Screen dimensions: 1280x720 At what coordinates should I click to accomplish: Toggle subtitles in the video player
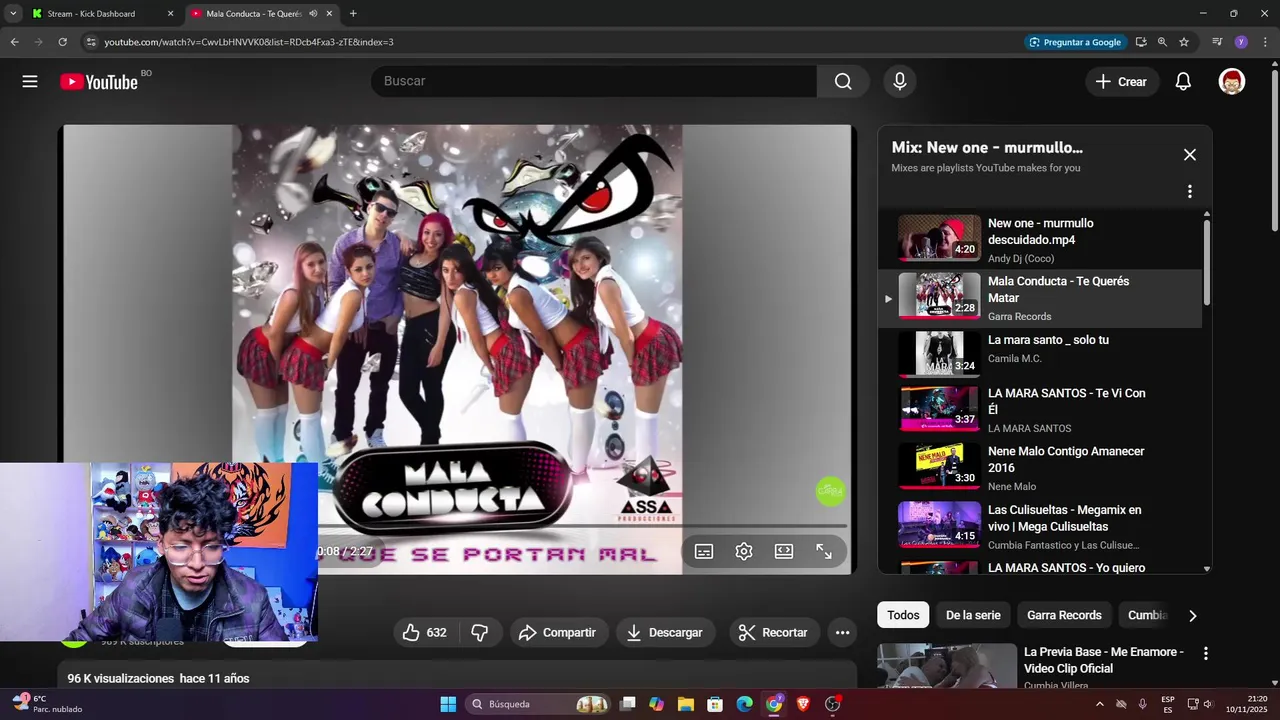point(704,551)
